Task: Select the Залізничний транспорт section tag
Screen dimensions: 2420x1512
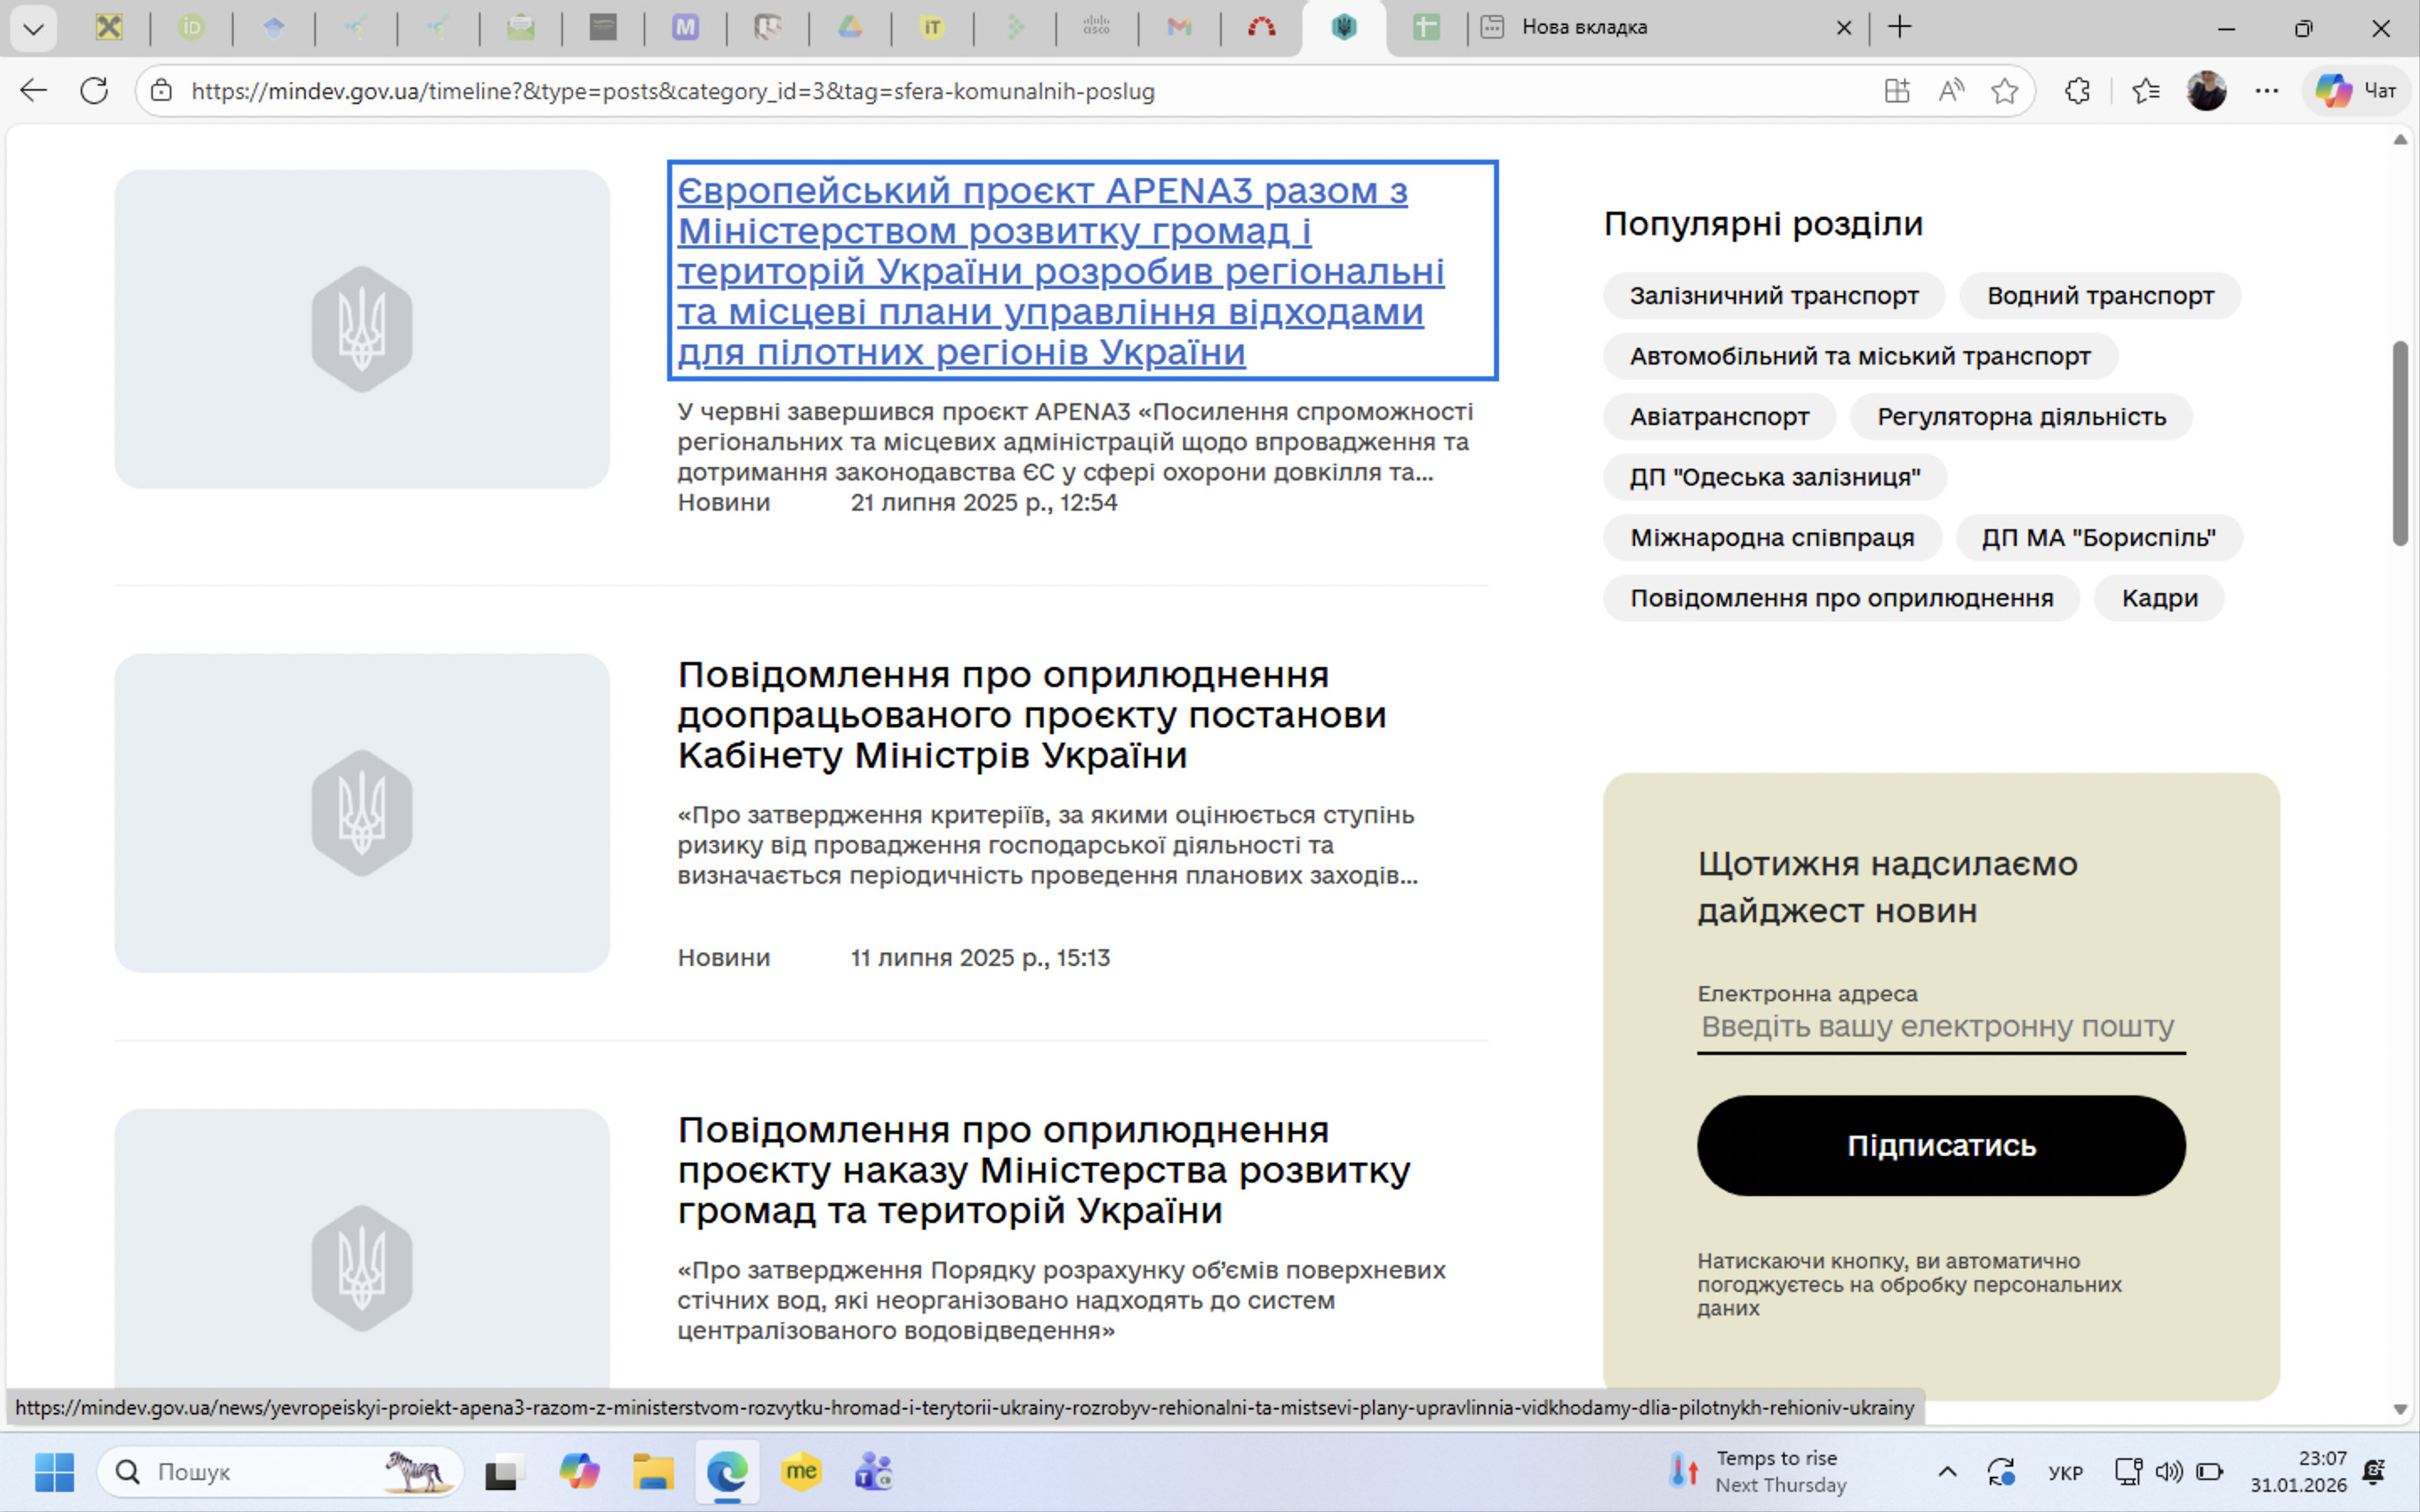Action: [1773, 296]
